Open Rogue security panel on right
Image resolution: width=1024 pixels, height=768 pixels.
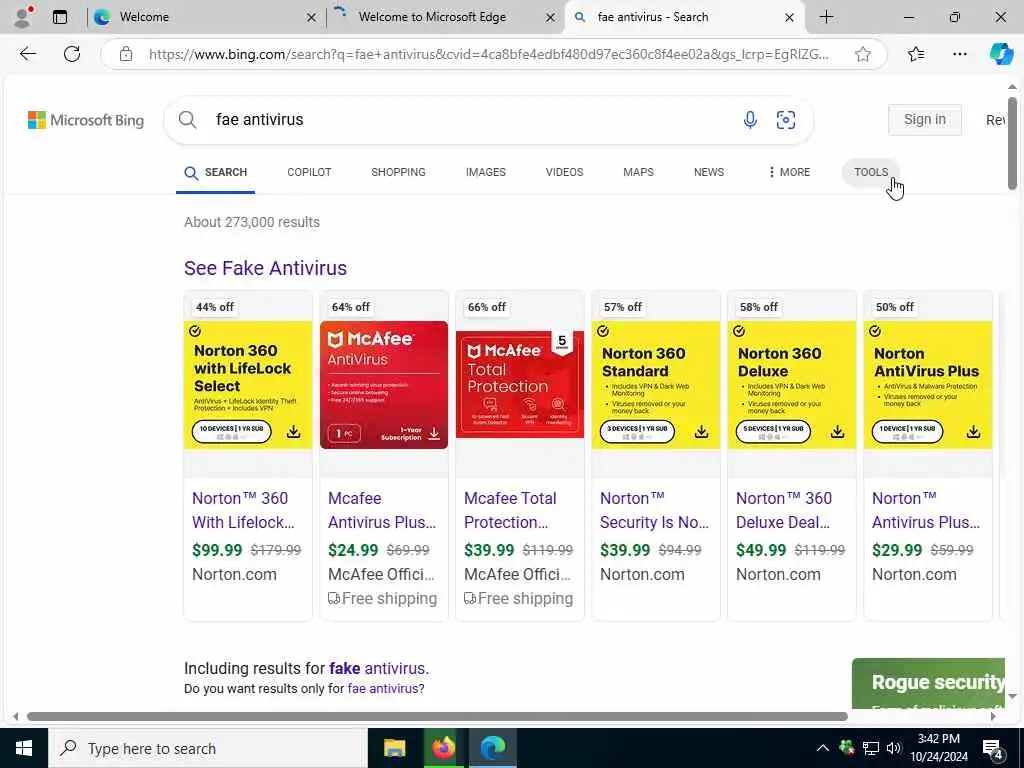pyautogui.click(x=928, y=683)
